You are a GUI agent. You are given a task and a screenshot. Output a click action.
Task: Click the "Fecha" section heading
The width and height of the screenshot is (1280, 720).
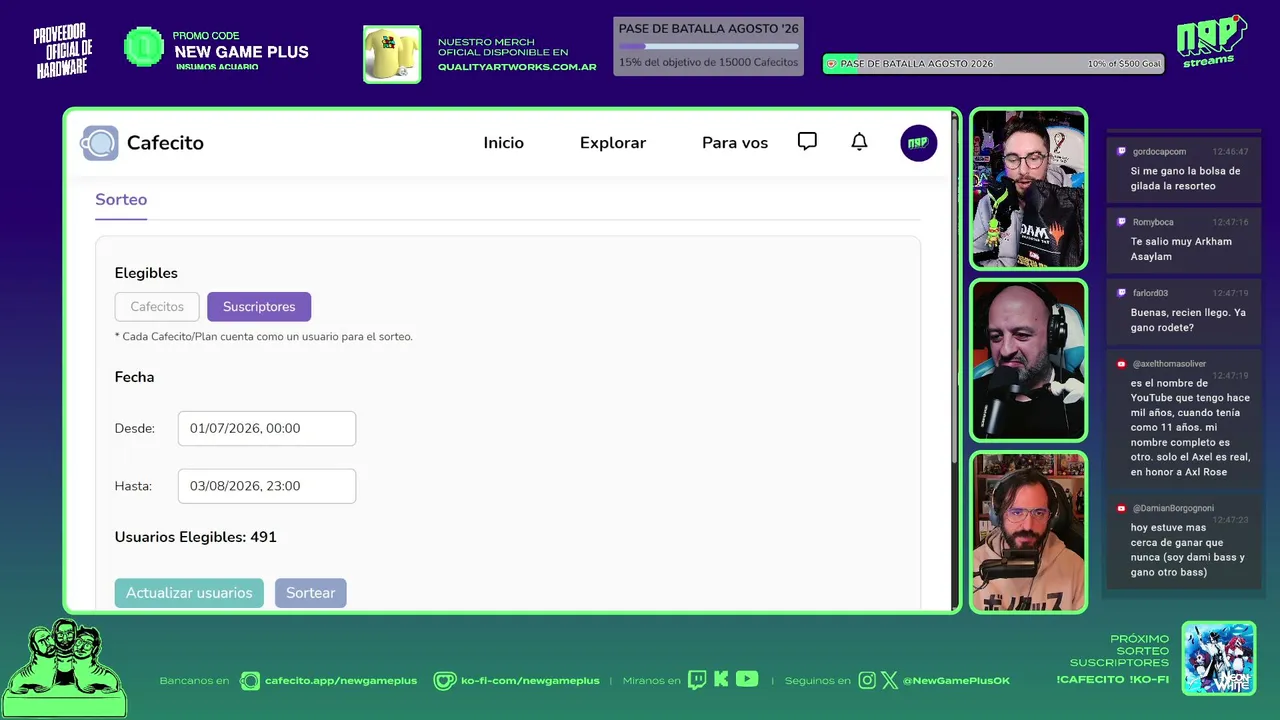tap(134, 377)
